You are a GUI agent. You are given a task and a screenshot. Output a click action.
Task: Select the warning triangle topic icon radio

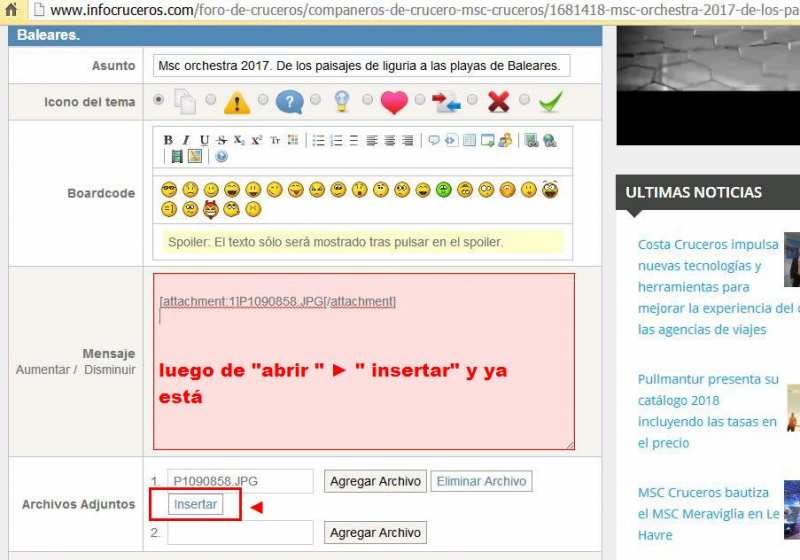click(211, 101)
